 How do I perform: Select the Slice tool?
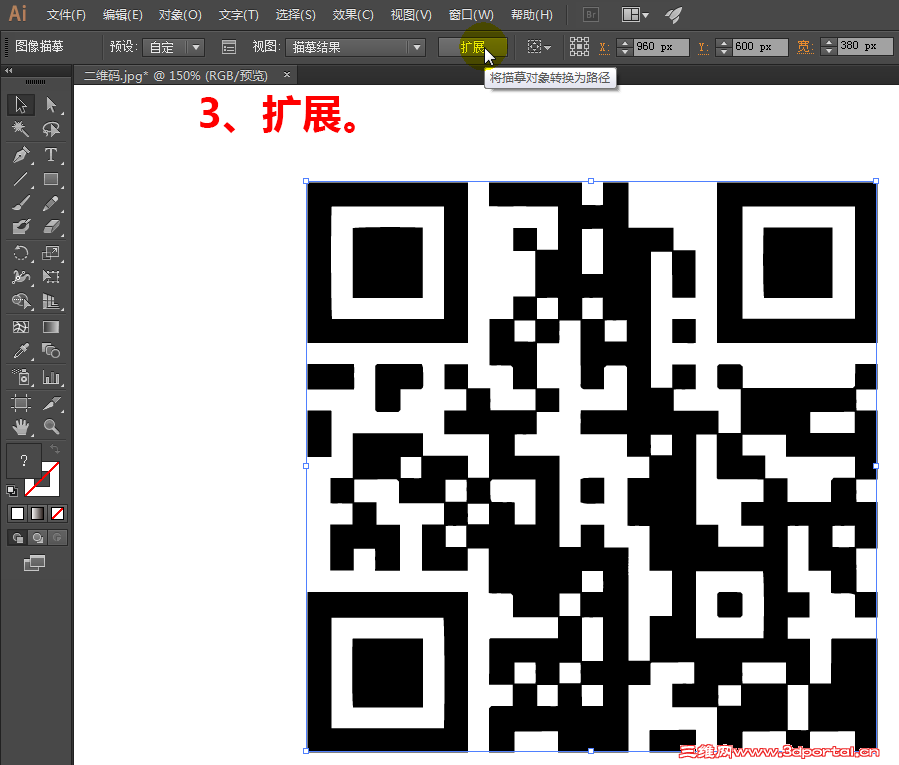51,403
